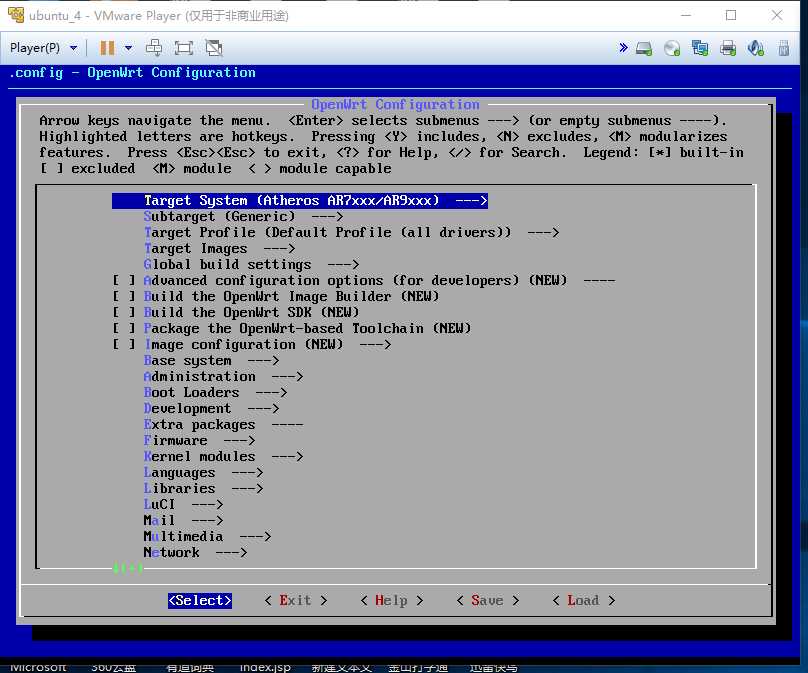The image size is (808, 673).
Task: Open Subtarget (Generic) submenu
Action: click(x=243, y=216)
